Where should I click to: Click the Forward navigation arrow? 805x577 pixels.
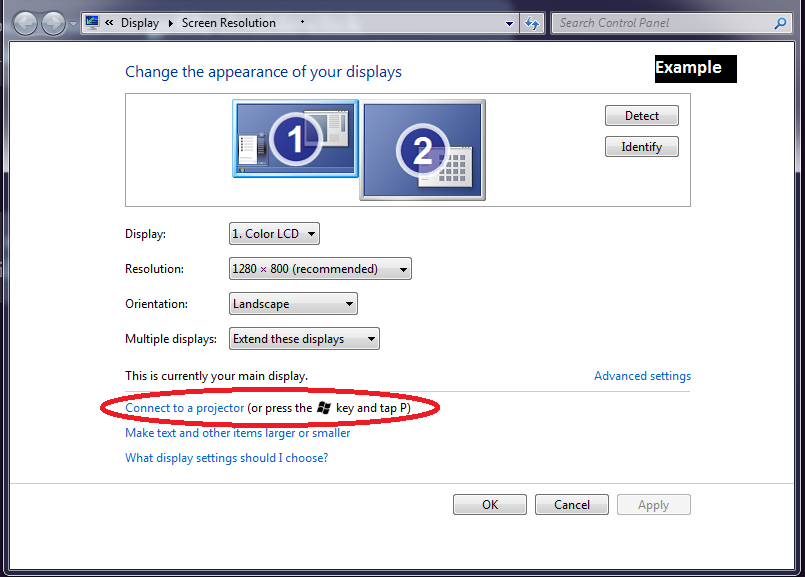[x=53, y=23]
